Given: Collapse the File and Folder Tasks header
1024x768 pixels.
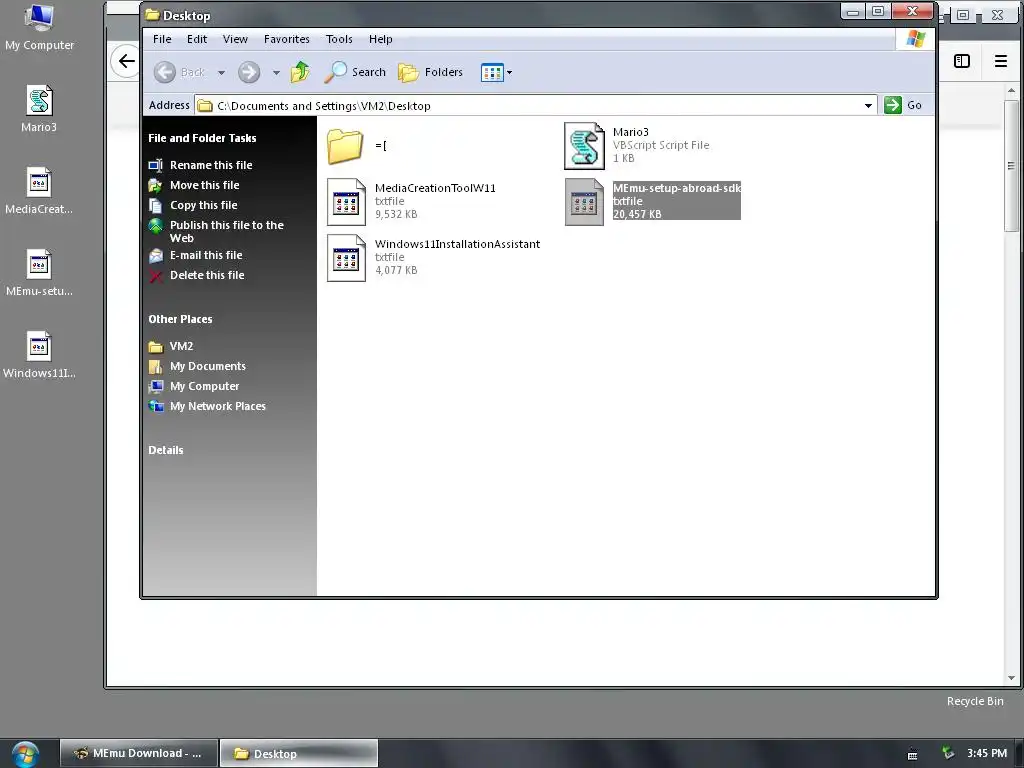Looking at the screenshot, I should (202, 138).
